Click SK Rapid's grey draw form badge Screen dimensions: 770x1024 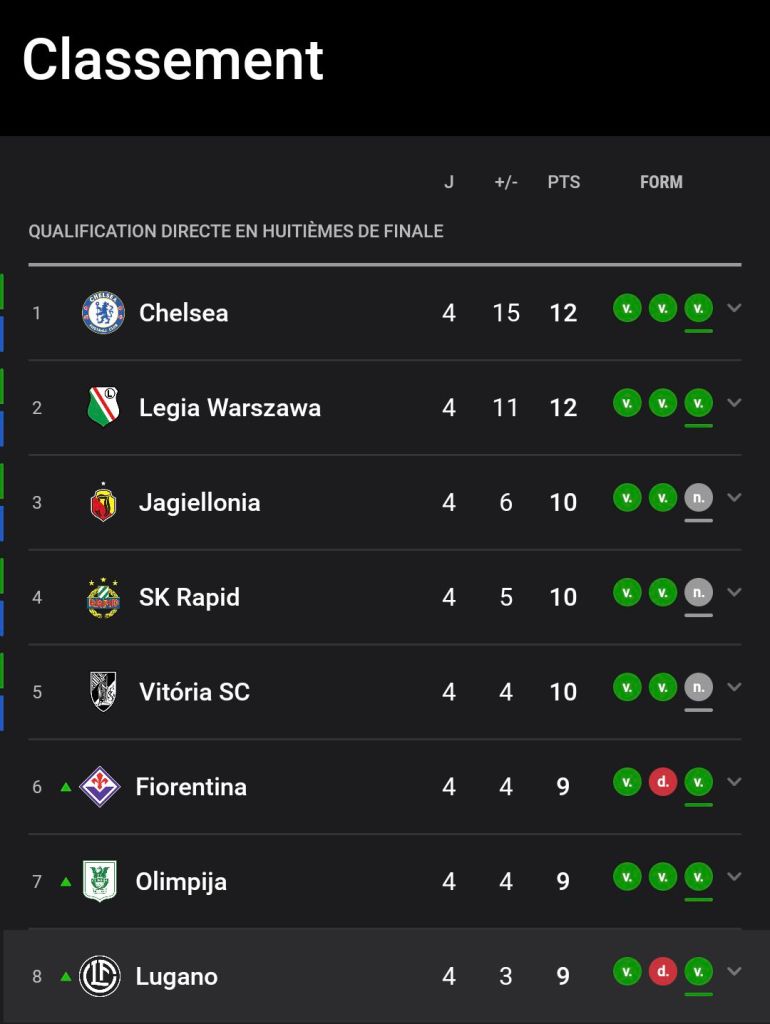(x=698, y=592)
